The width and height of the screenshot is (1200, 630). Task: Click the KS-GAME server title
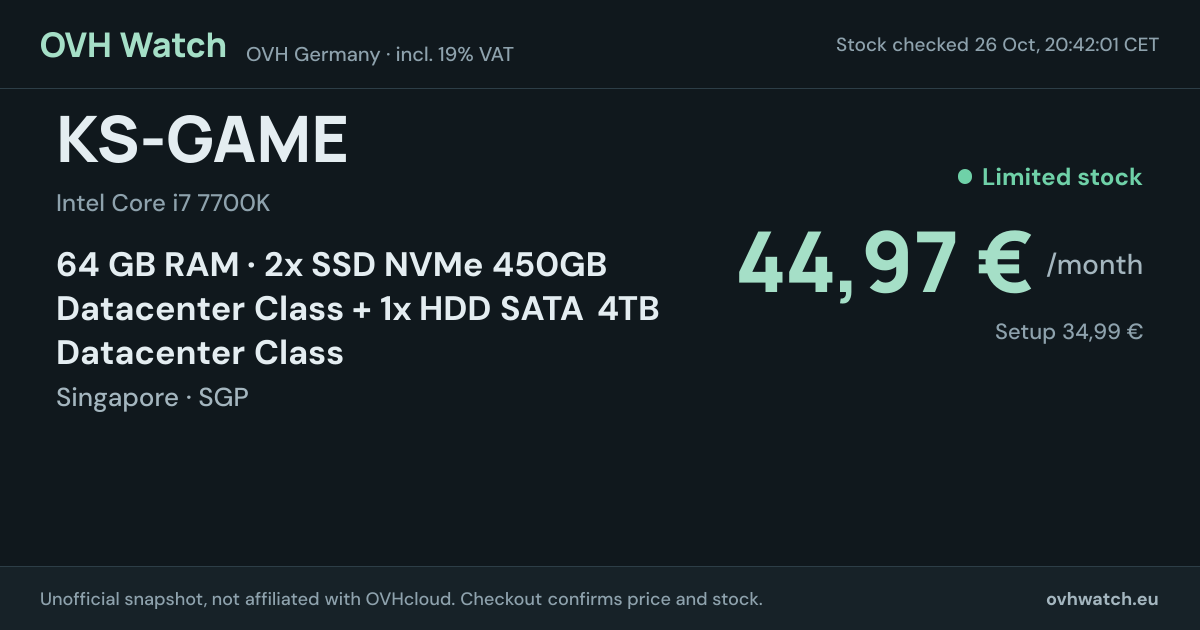pos(202,140)
